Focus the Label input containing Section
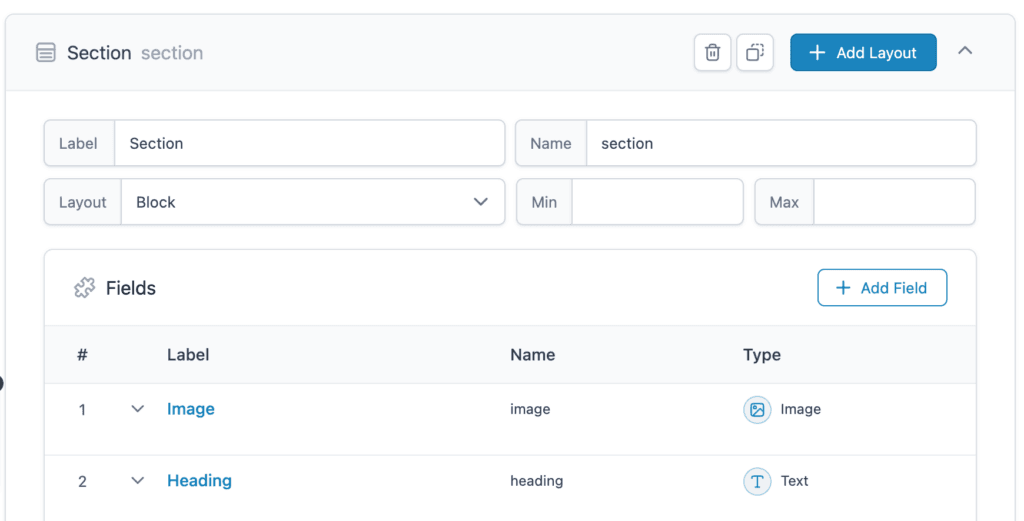1024x521 pixels. point(310,143)
